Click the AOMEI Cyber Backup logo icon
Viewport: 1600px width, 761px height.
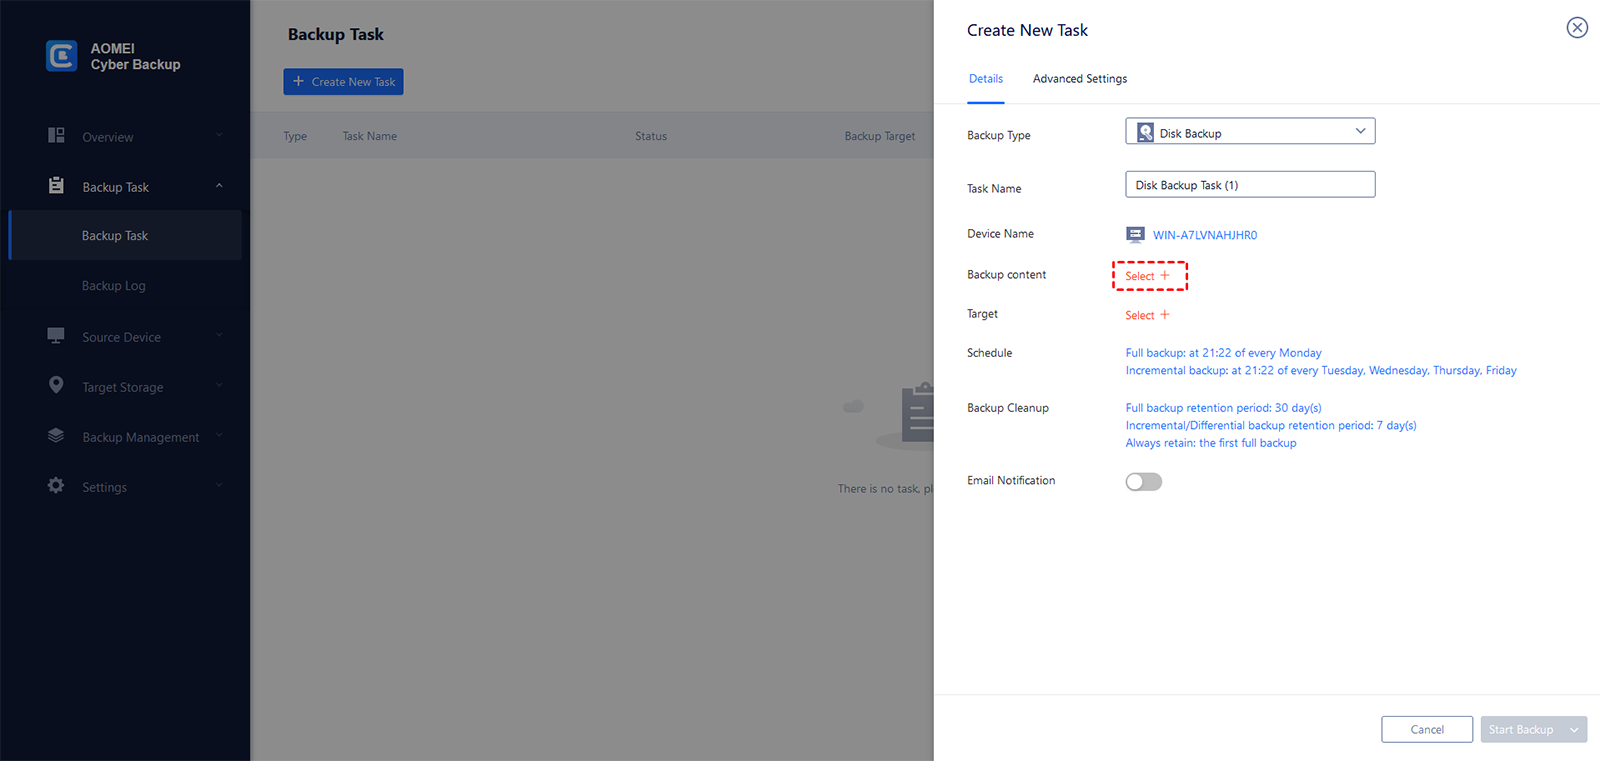[x=61, y=56]
